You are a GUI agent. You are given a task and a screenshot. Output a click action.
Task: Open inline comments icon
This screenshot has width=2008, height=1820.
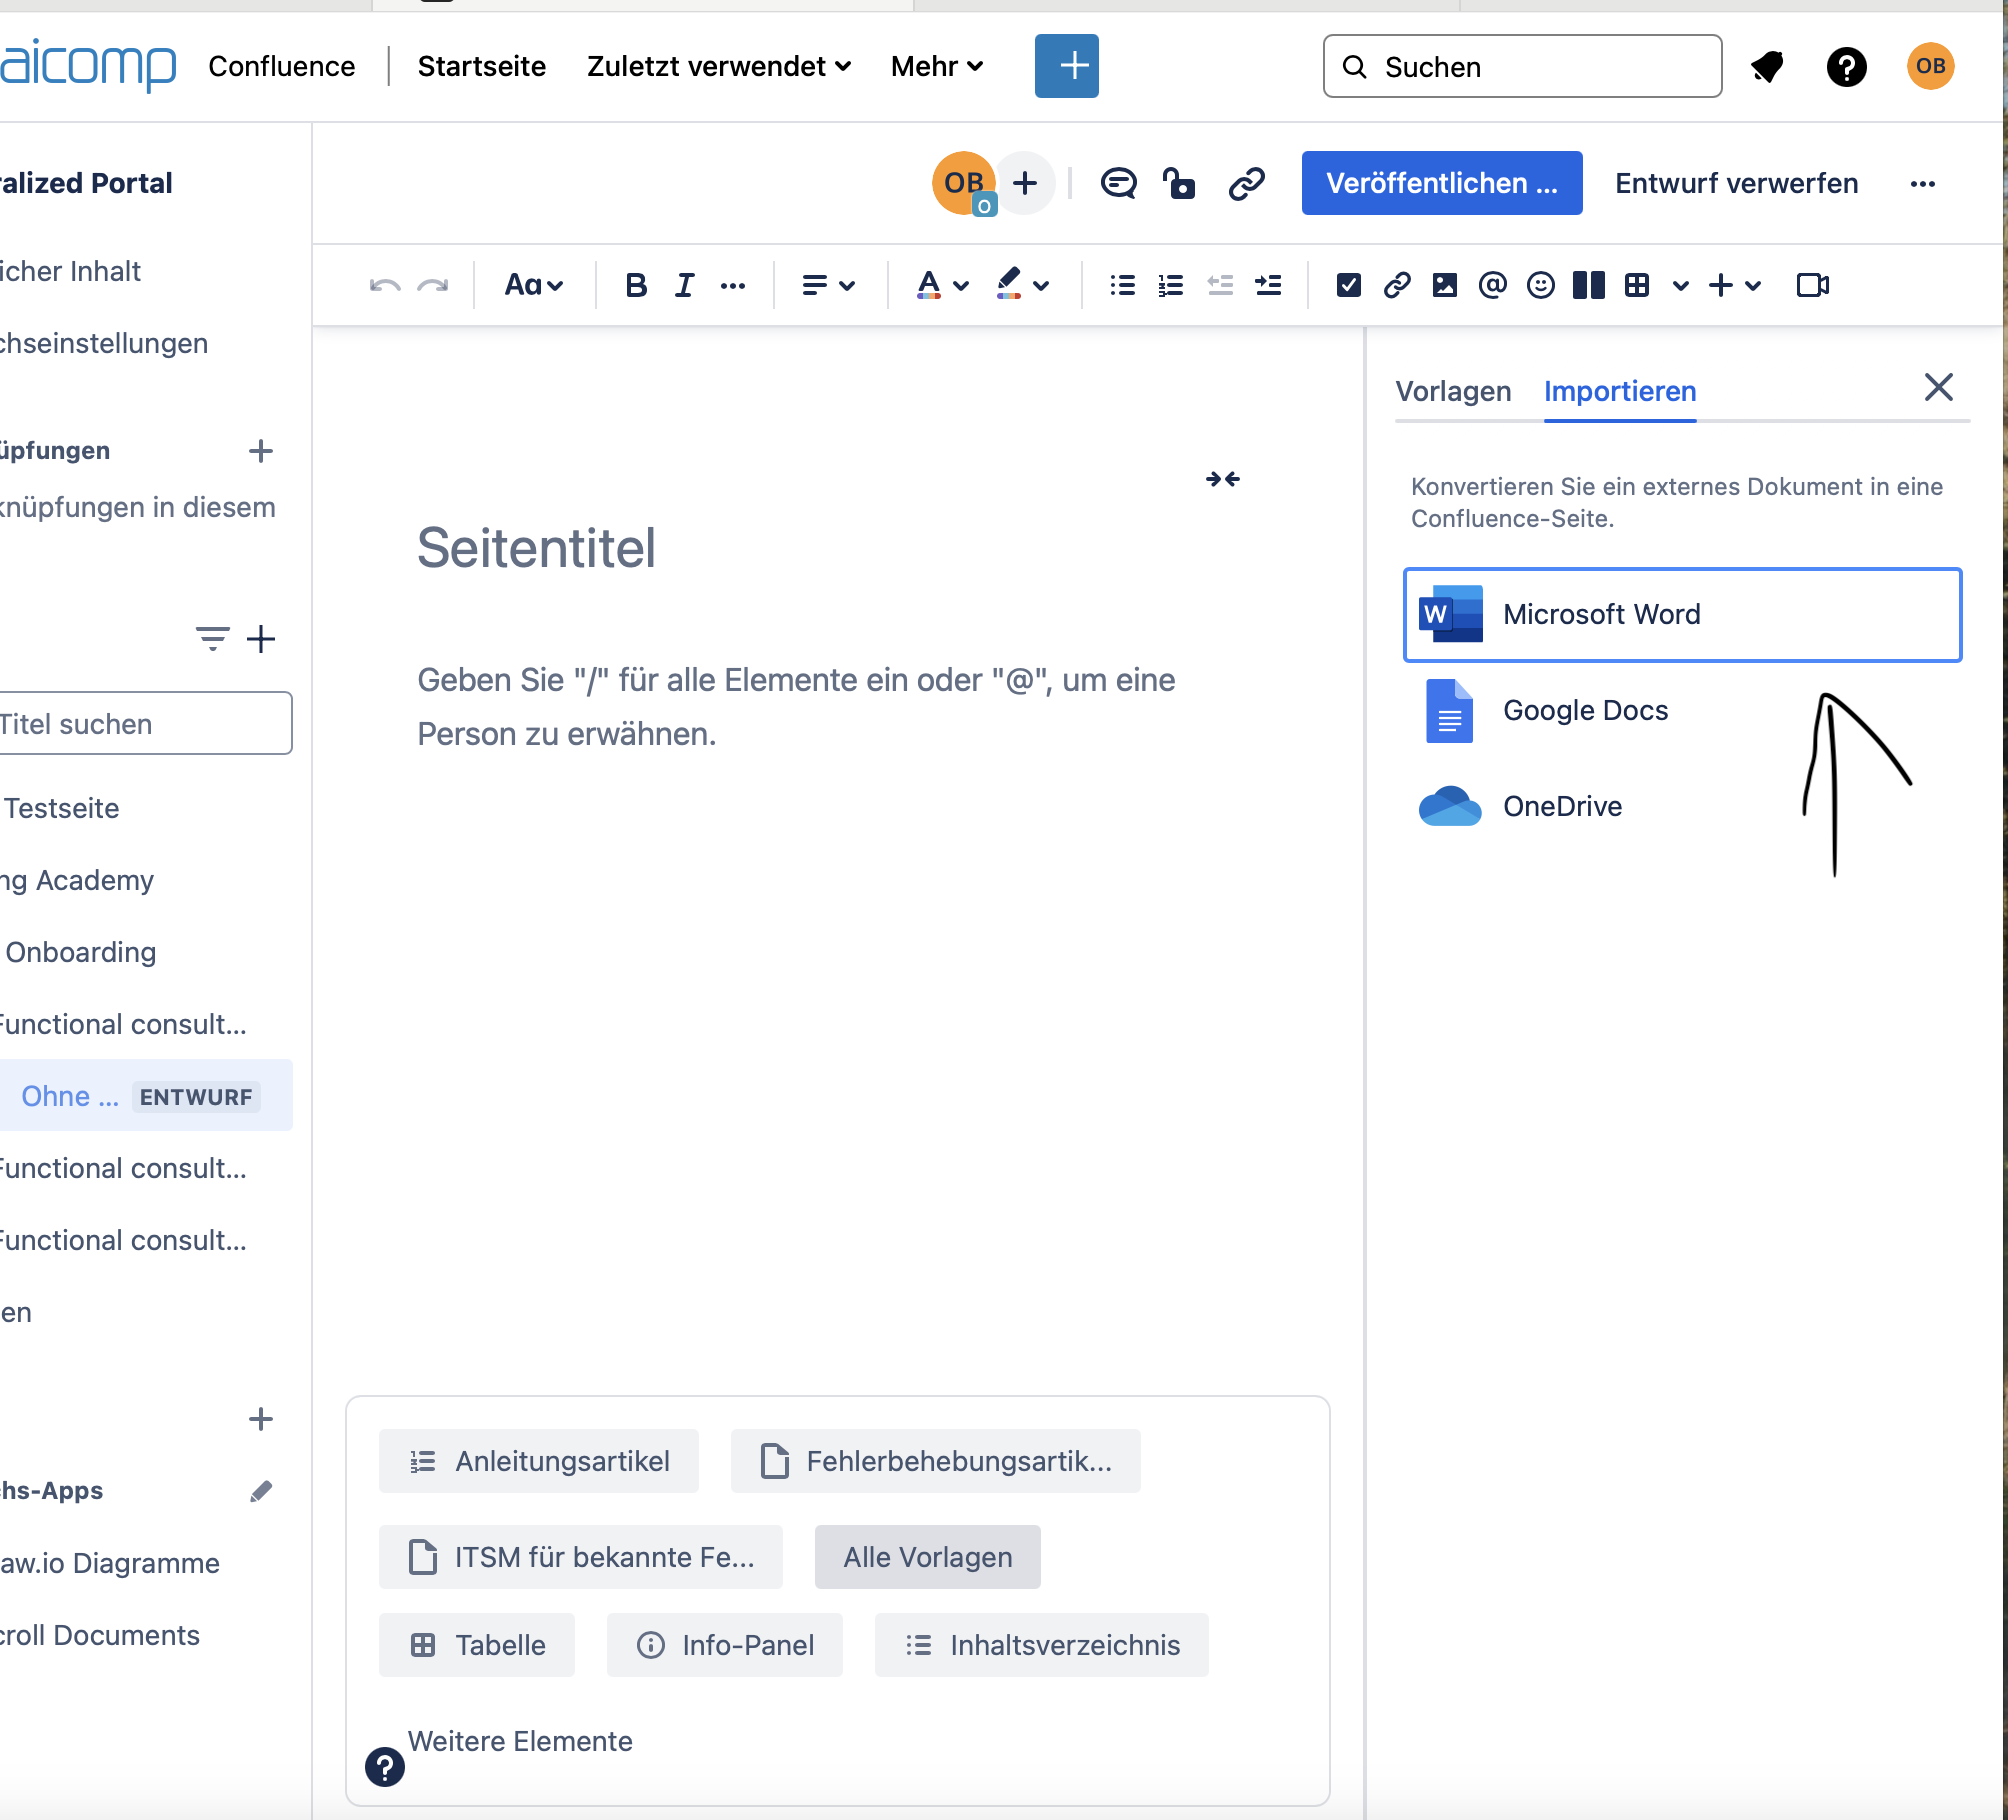(x=1118, y=184)
